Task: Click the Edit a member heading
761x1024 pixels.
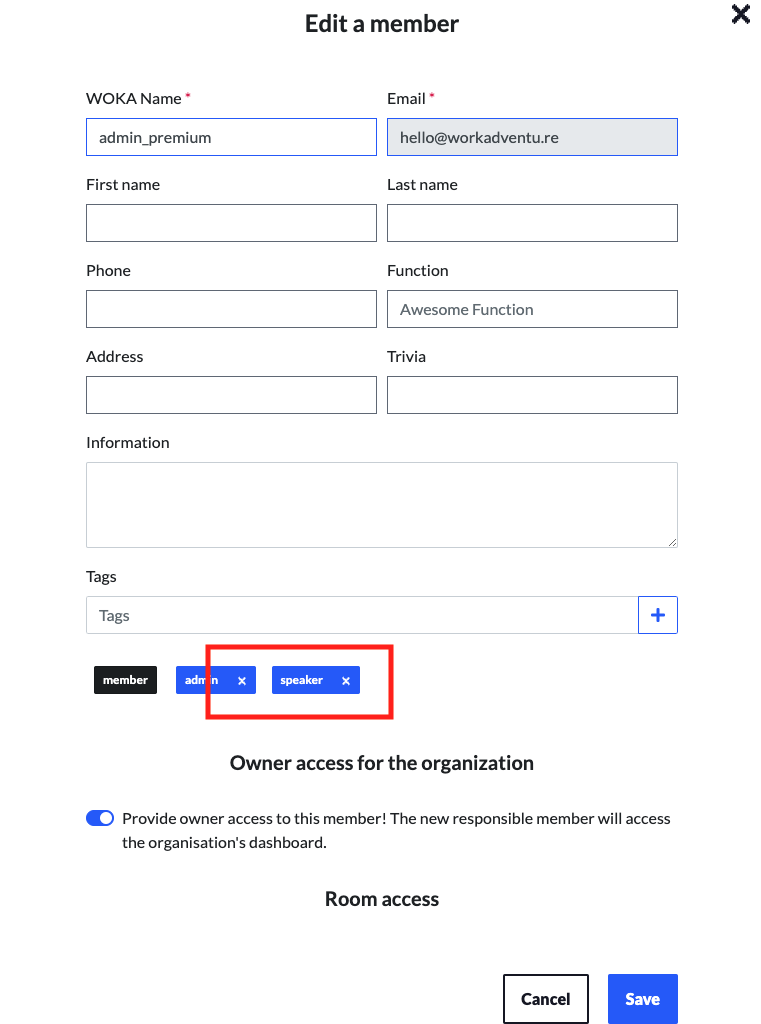Action: 381,23
